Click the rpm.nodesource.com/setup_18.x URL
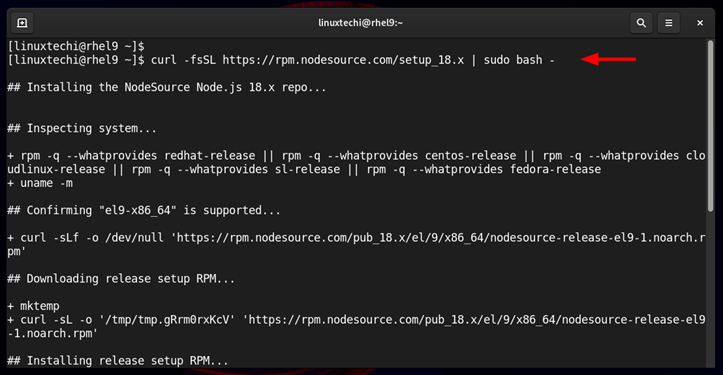The width and height of the screenshot is (723, 375). click(x=343, y=60)
